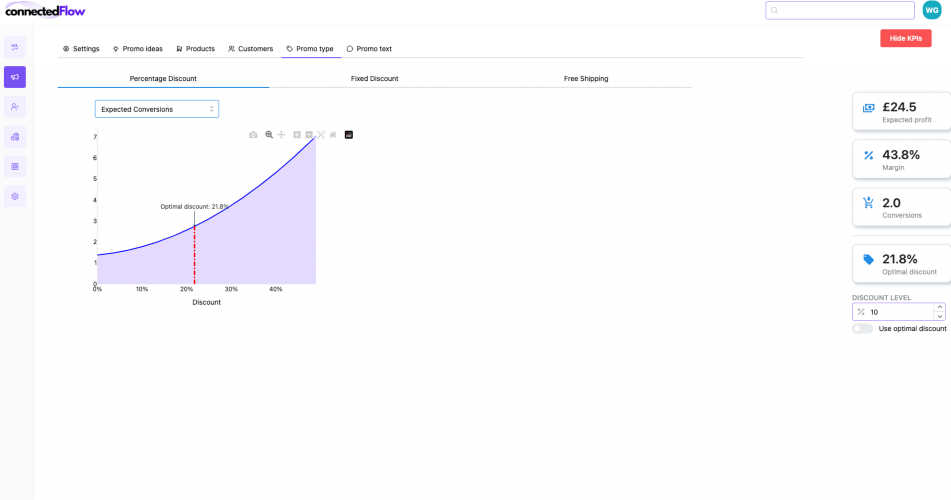This screenshot has width=951, height=500.
Task: Reset chart axes with home icon
Action: point(333,135)
